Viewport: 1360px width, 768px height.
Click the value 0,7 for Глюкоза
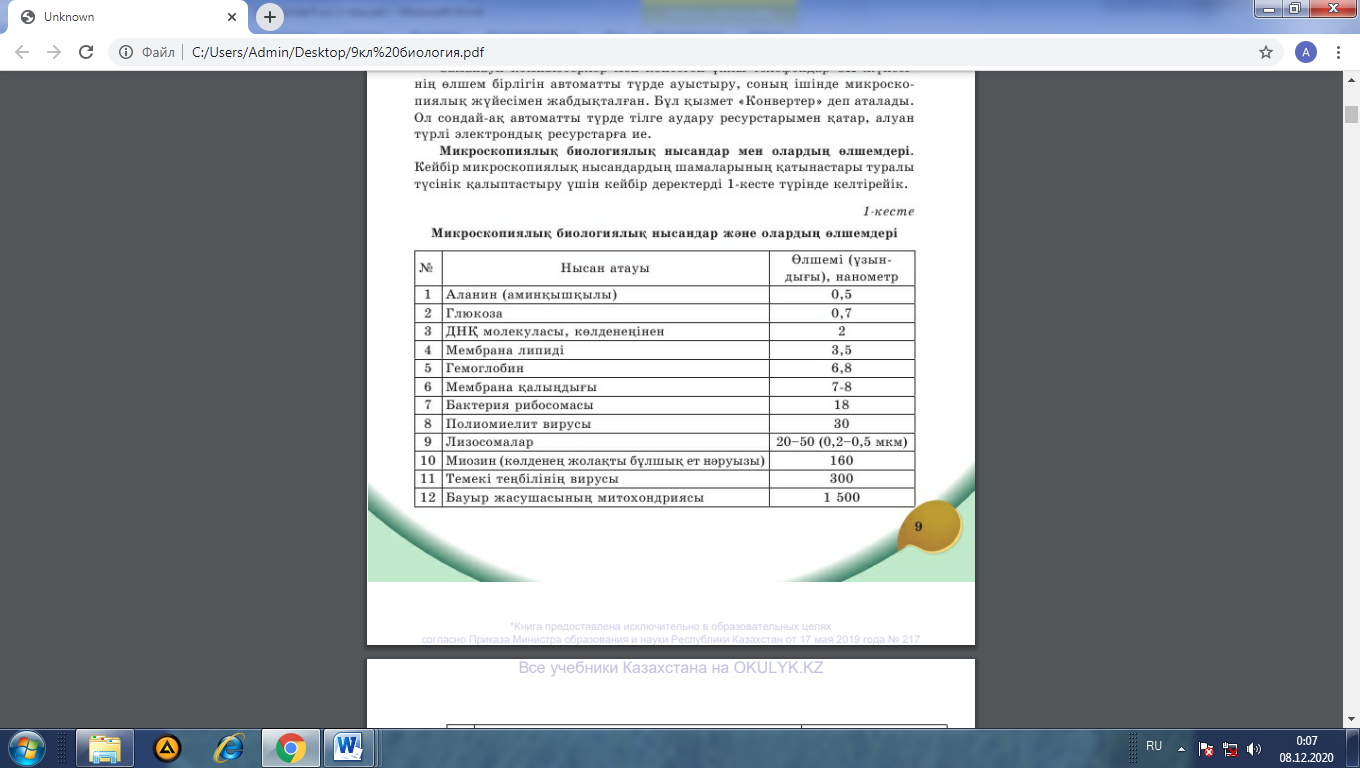841,313
